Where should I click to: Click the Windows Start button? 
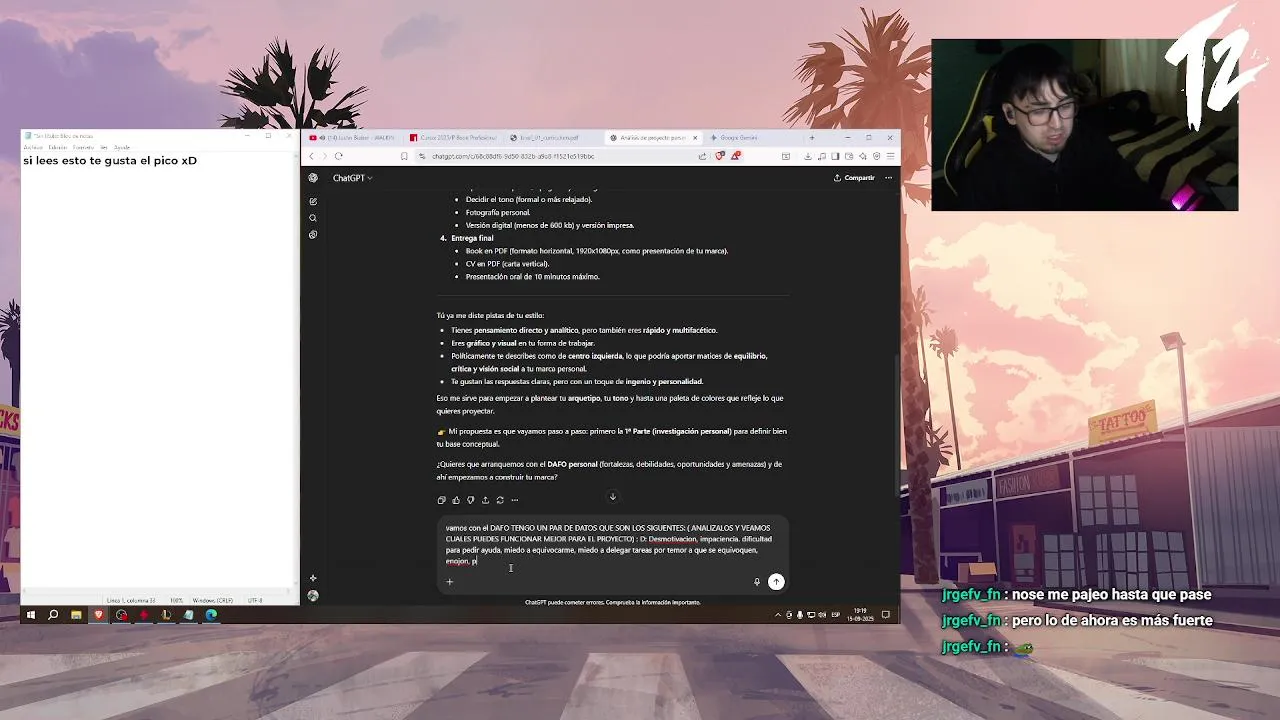(x=30, y=615)
